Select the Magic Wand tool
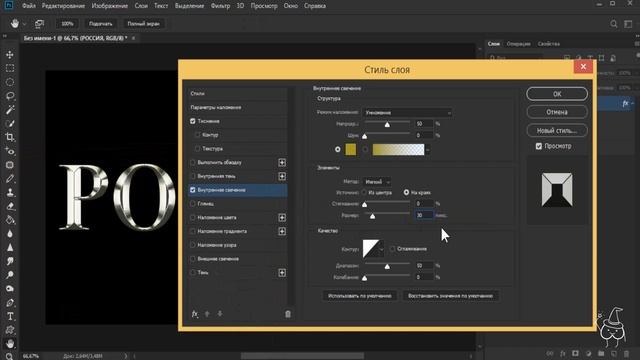This screenshot has height=360, width=640. (x=10, y=109)
